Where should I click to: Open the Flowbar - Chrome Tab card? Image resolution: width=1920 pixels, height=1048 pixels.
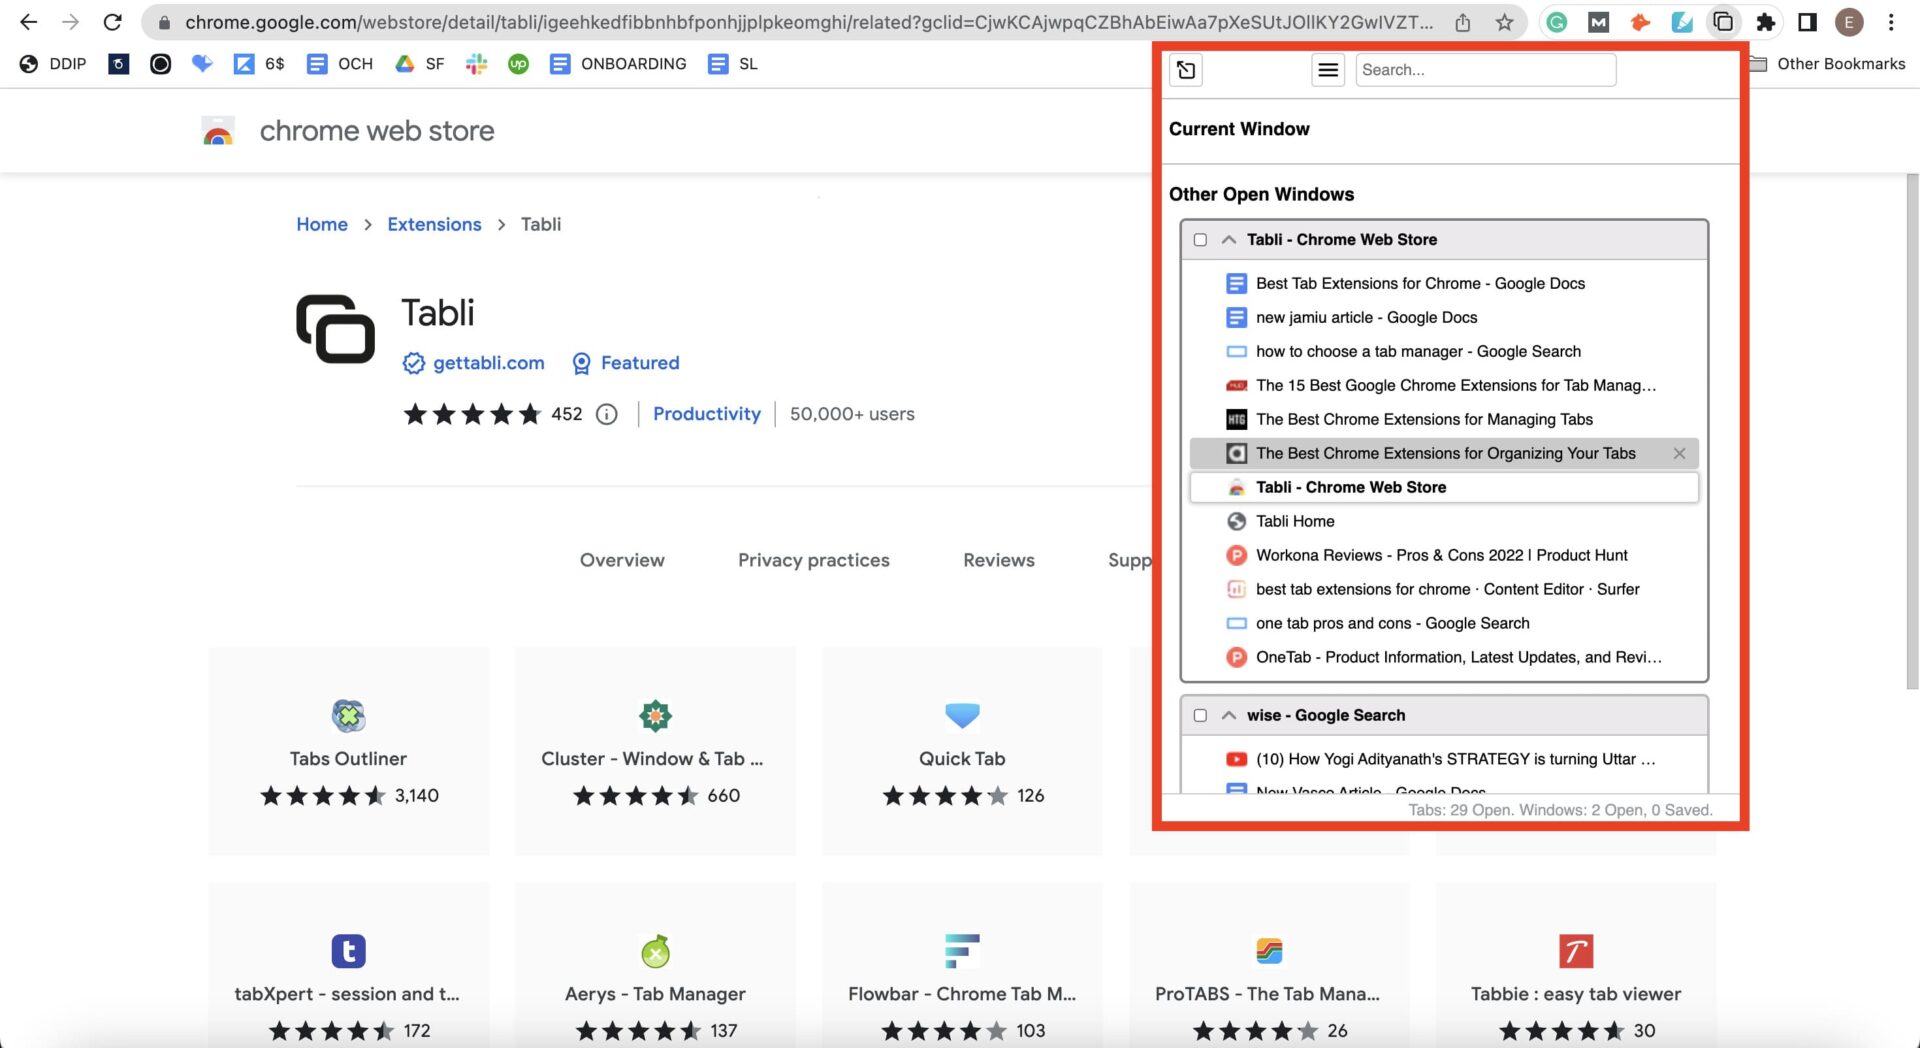tap(962, 965)
